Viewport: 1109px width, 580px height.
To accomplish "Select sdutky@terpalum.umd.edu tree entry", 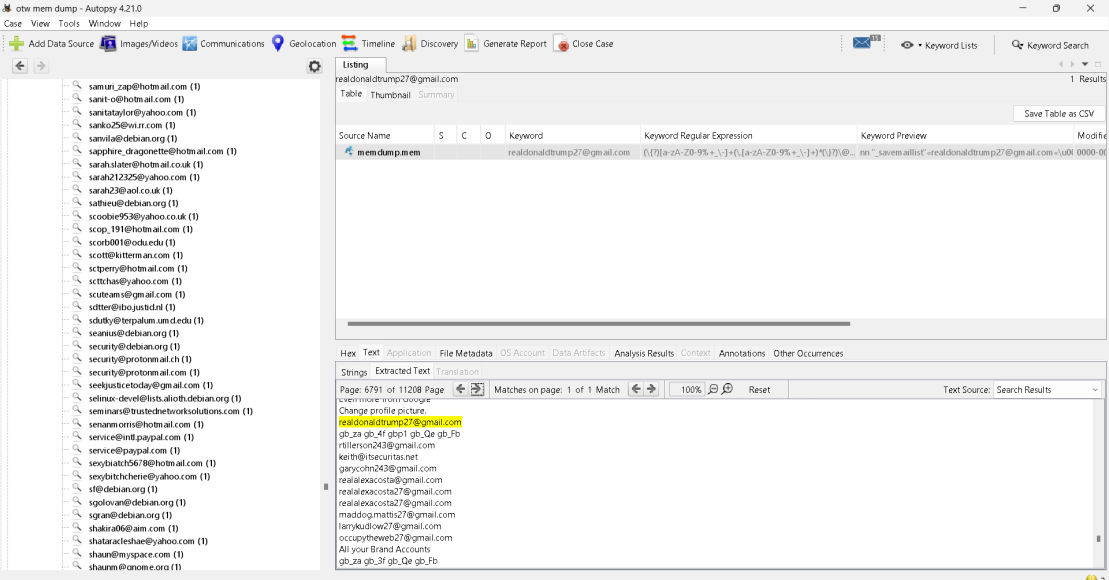I will point(146,320).
